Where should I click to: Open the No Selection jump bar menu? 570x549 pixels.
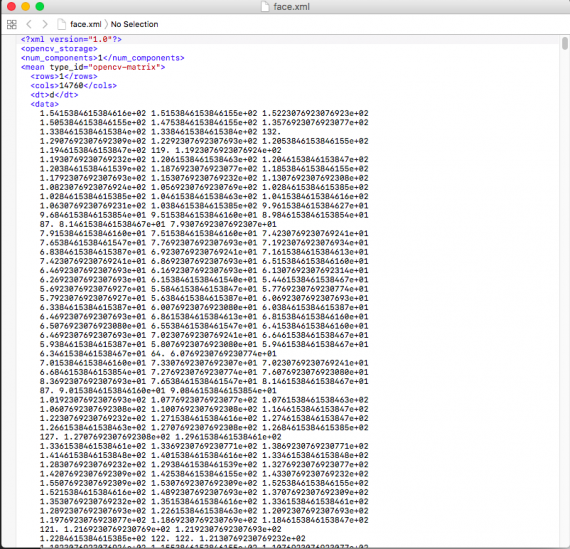click(135, 24)
